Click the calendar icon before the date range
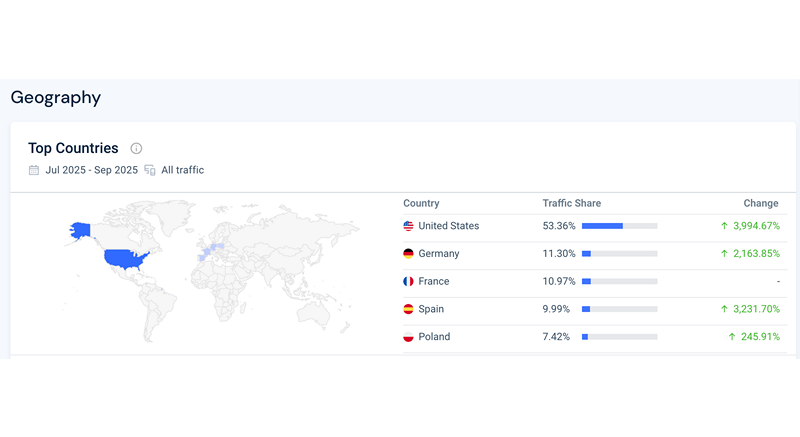The height and width of the screenshot is (437, 800). 34,170
